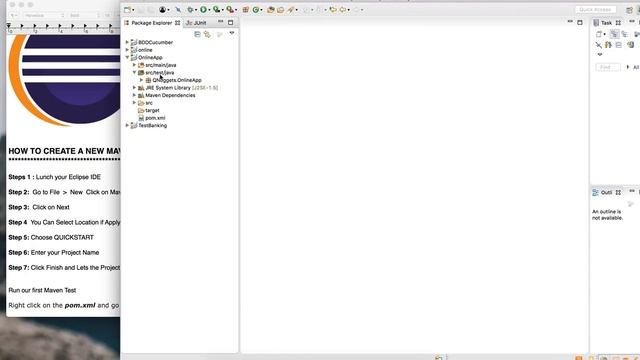The width and height of the screenshot is (640, 360).
Task: Click the New Task icon in Task List
Action: (x=599, y=34)
